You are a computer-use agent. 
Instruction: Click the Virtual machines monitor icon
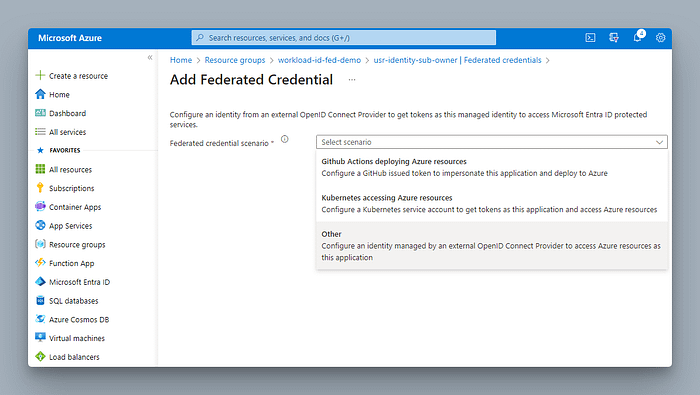coord(40,337)
